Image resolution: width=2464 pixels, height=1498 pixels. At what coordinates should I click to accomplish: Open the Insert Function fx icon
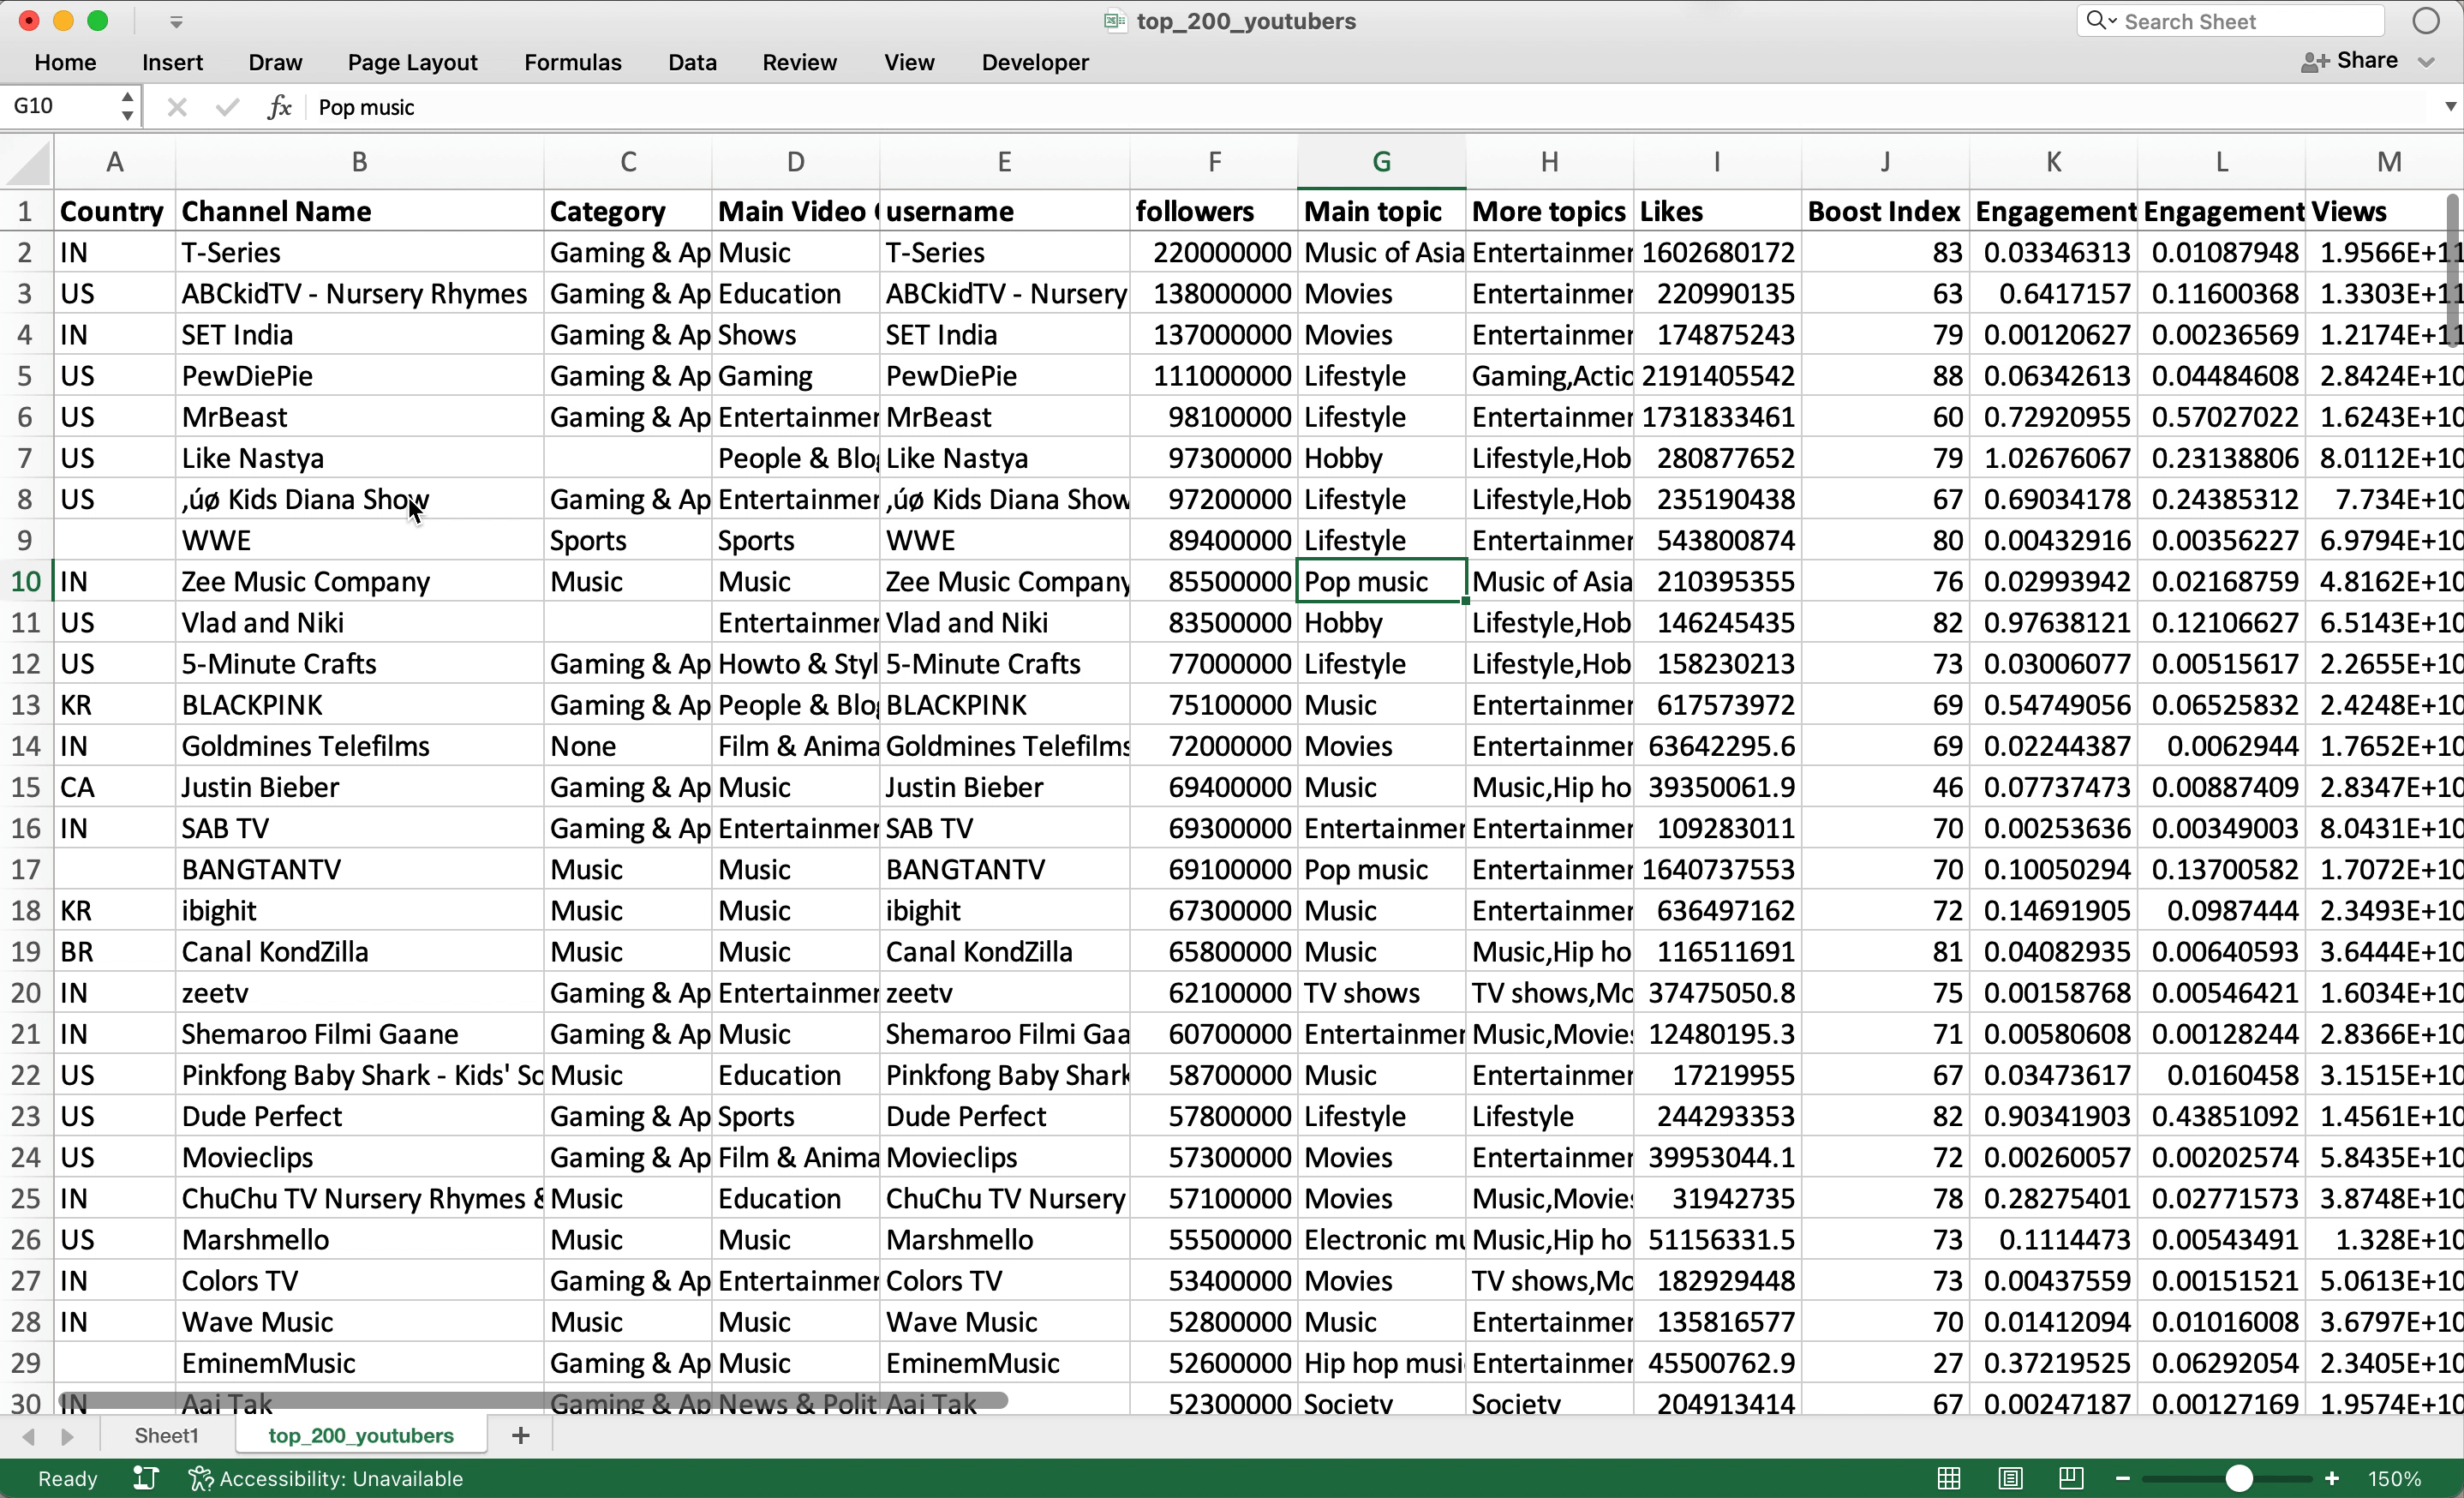279,107
